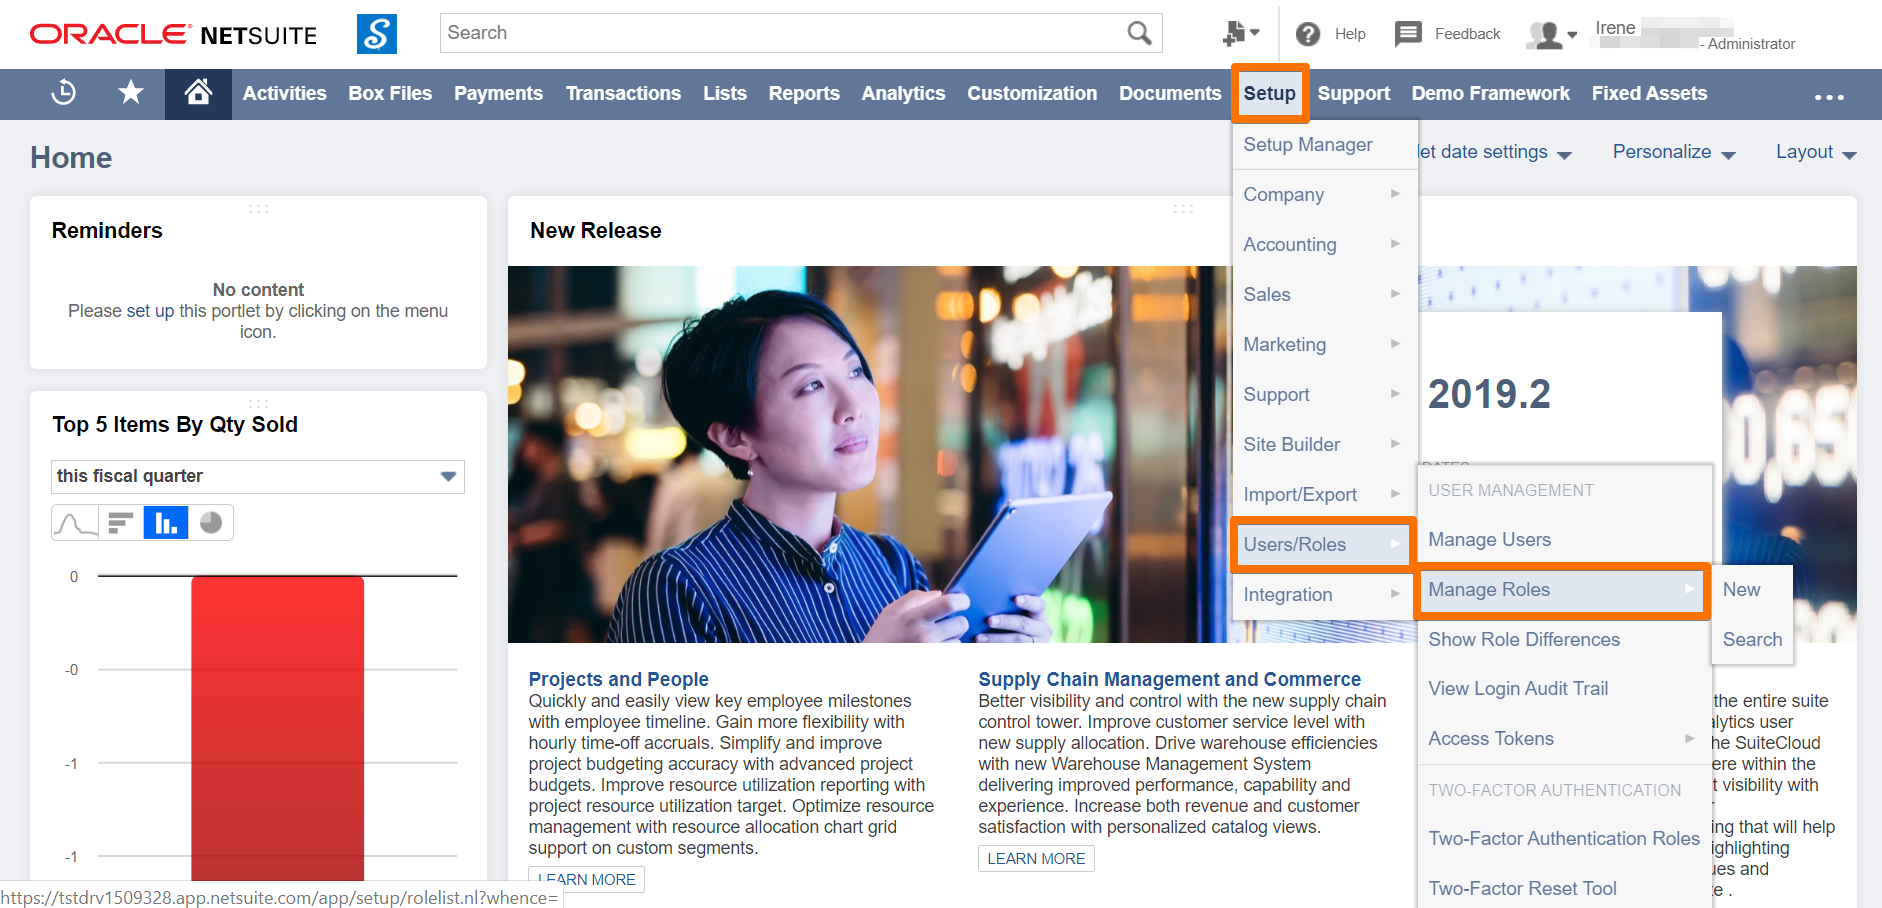Viewport: 1882px width, 908px height.
Task: Open the date settings dropdown
Action: pos(1495,152)
